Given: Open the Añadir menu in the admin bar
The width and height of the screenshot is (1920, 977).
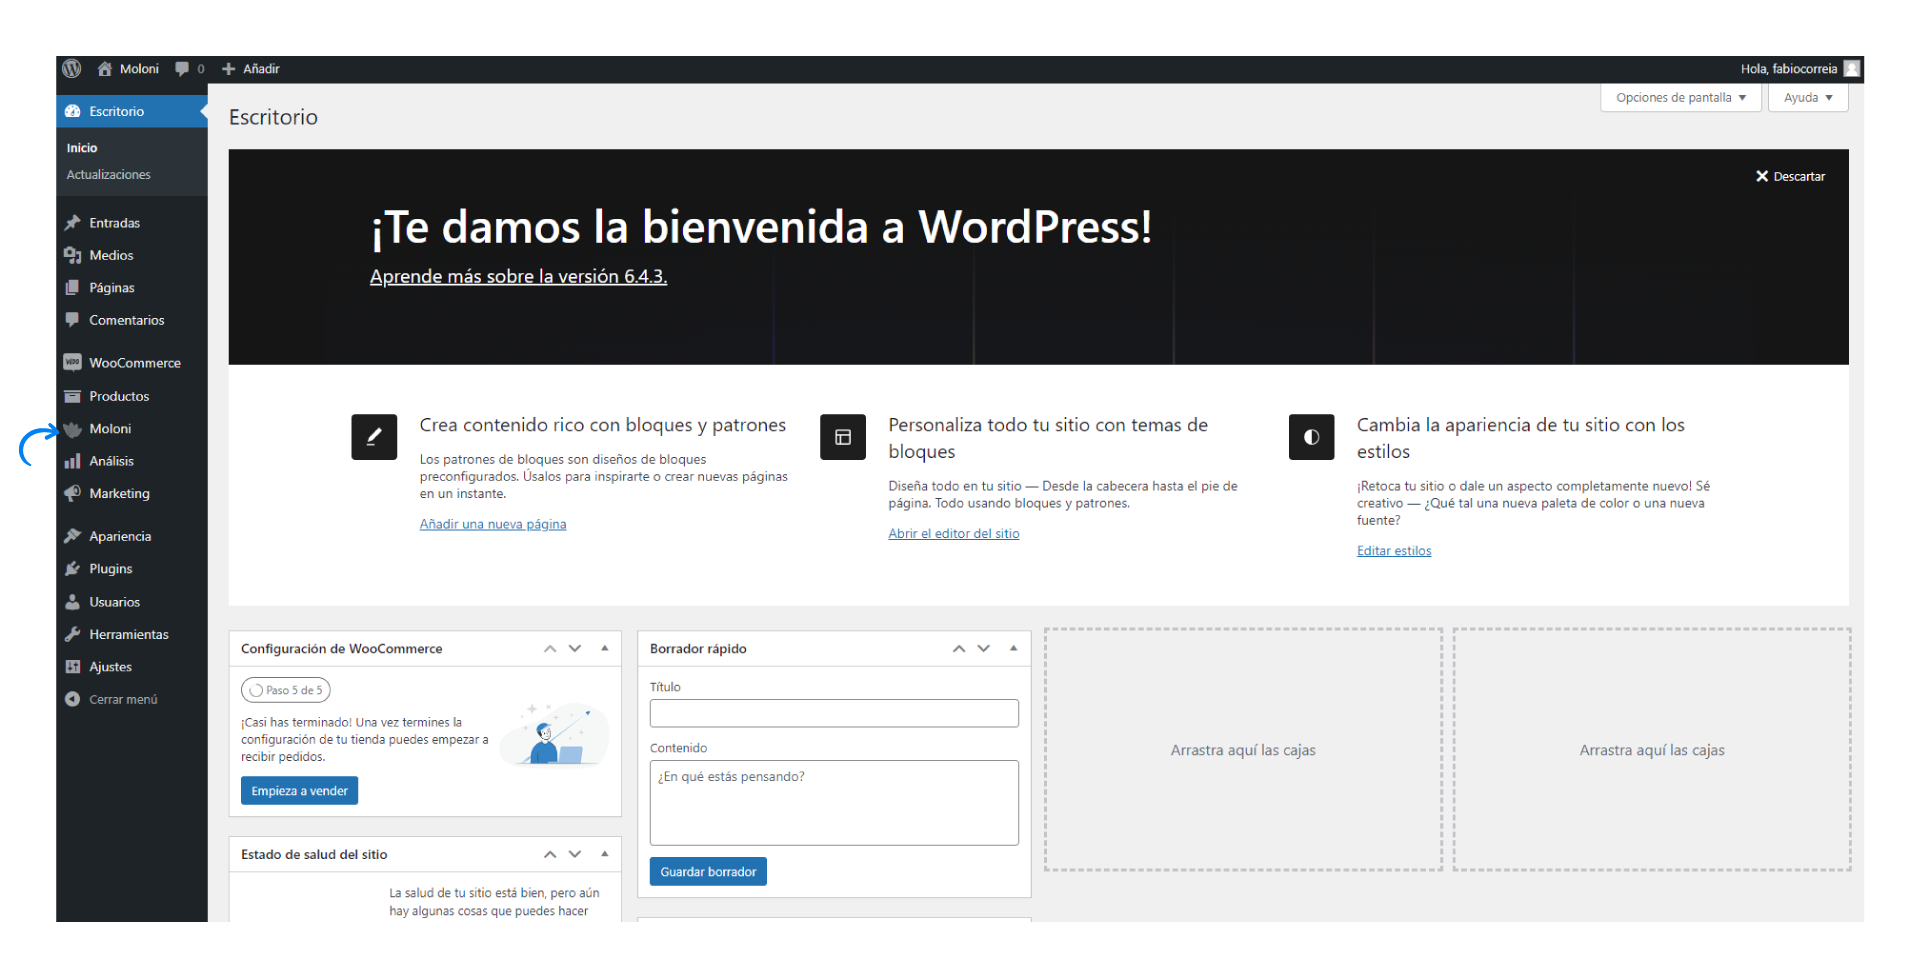Looking at the screenshot, I should click(x=250, y=68).
